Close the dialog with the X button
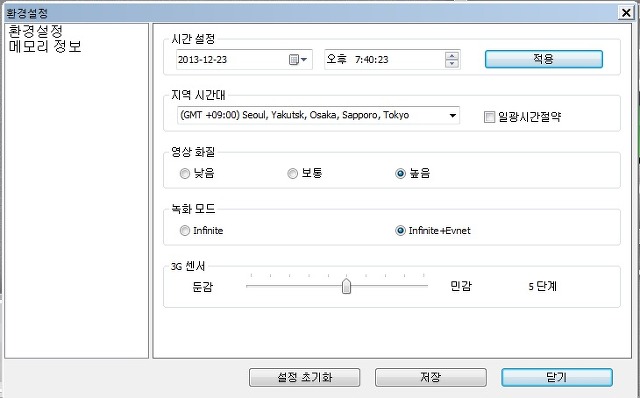 [626, 13]
